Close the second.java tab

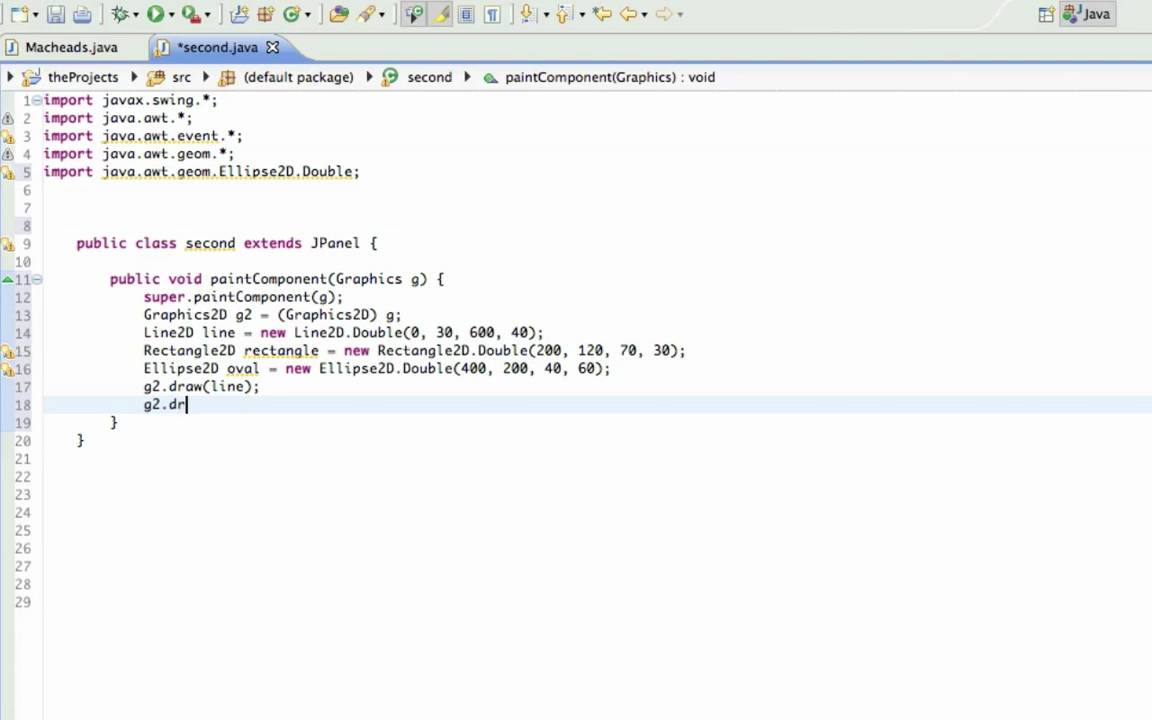[273, 48]
